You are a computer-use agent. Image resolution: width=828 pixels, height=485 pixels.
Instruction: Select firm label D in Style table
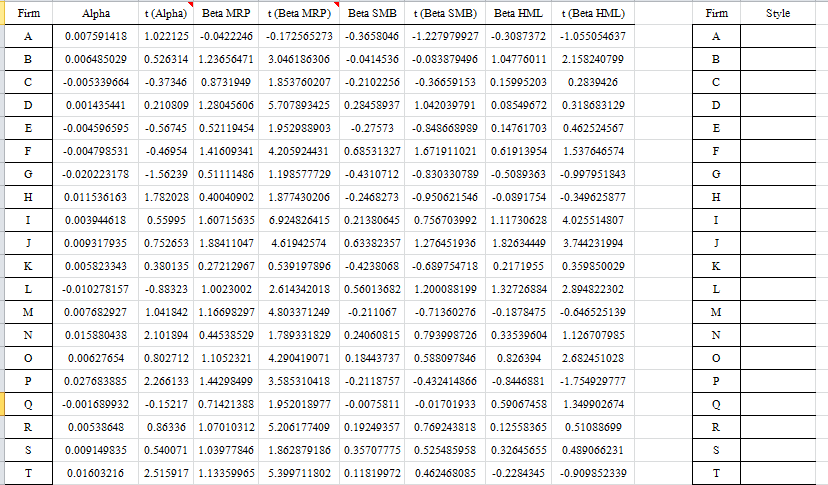[x=716, y=105]
